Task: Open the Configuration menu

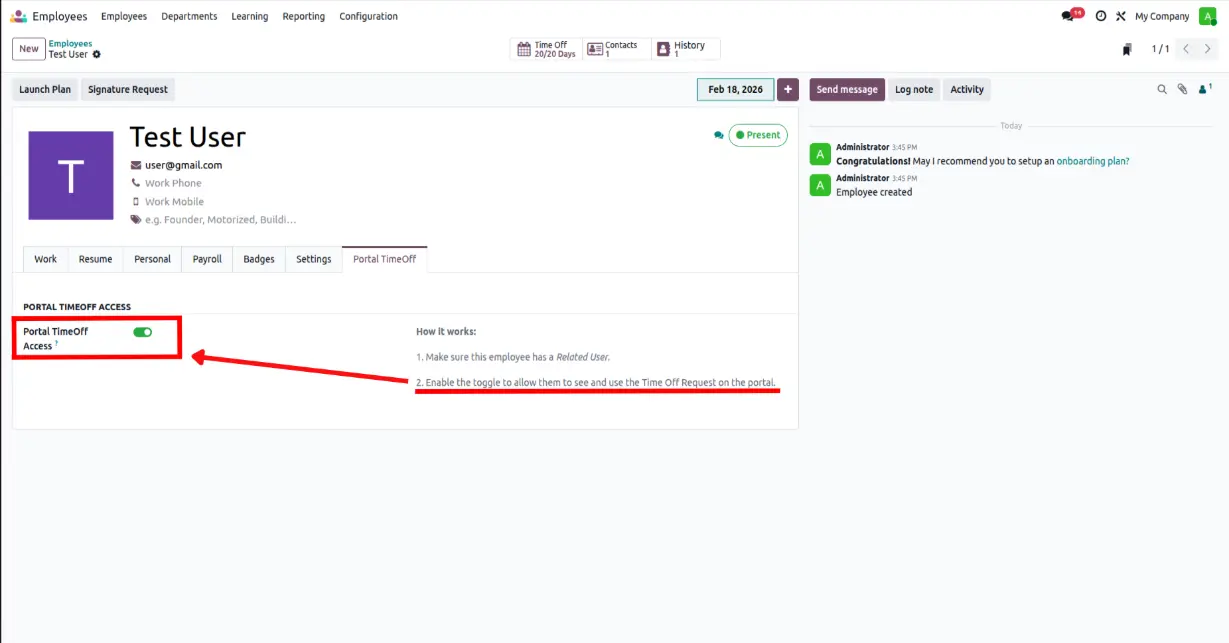Action: coord(368,16)
